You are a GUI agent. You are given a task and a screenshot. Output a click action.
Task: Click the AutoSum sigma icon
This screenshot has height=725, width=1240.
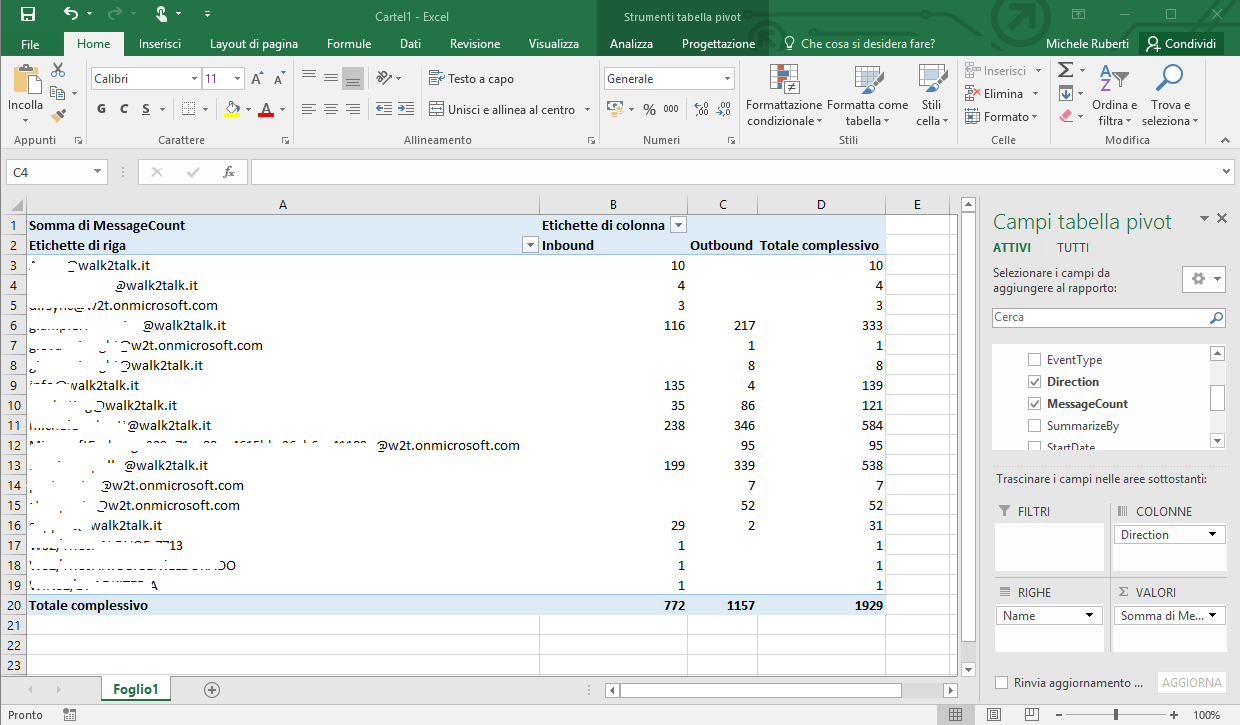point(1066,70)
